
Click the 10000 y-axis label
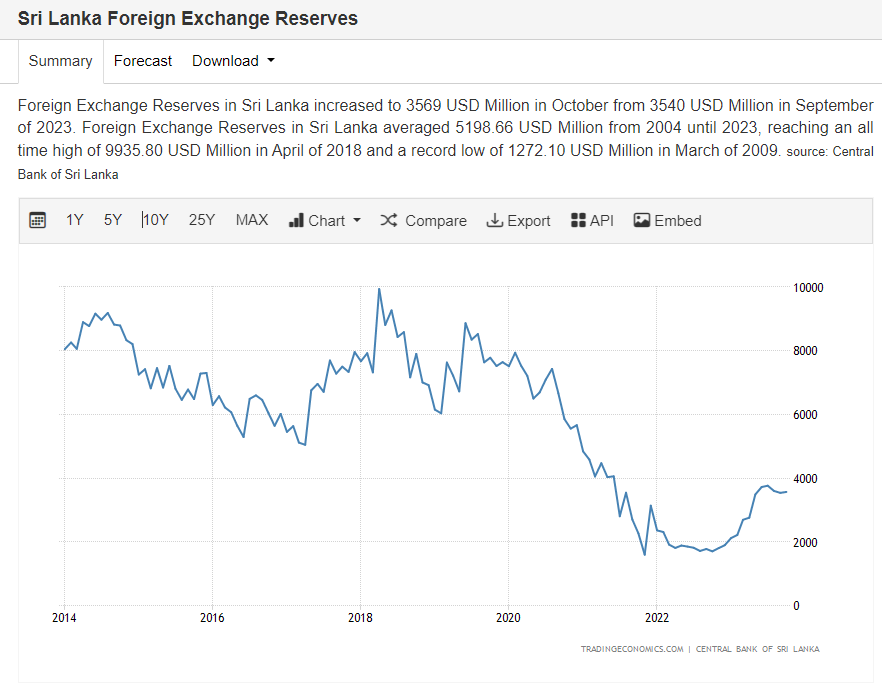pos(808,287)
